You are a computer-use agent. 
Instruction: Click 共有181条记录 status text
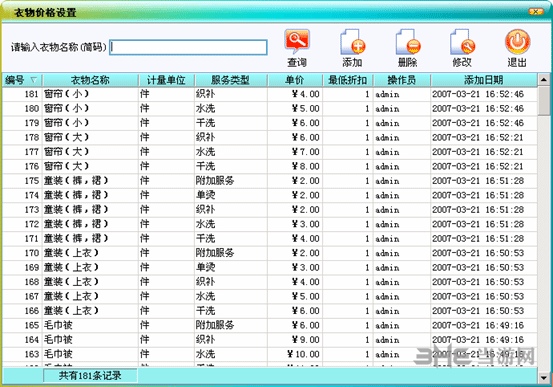coord(90,376)
